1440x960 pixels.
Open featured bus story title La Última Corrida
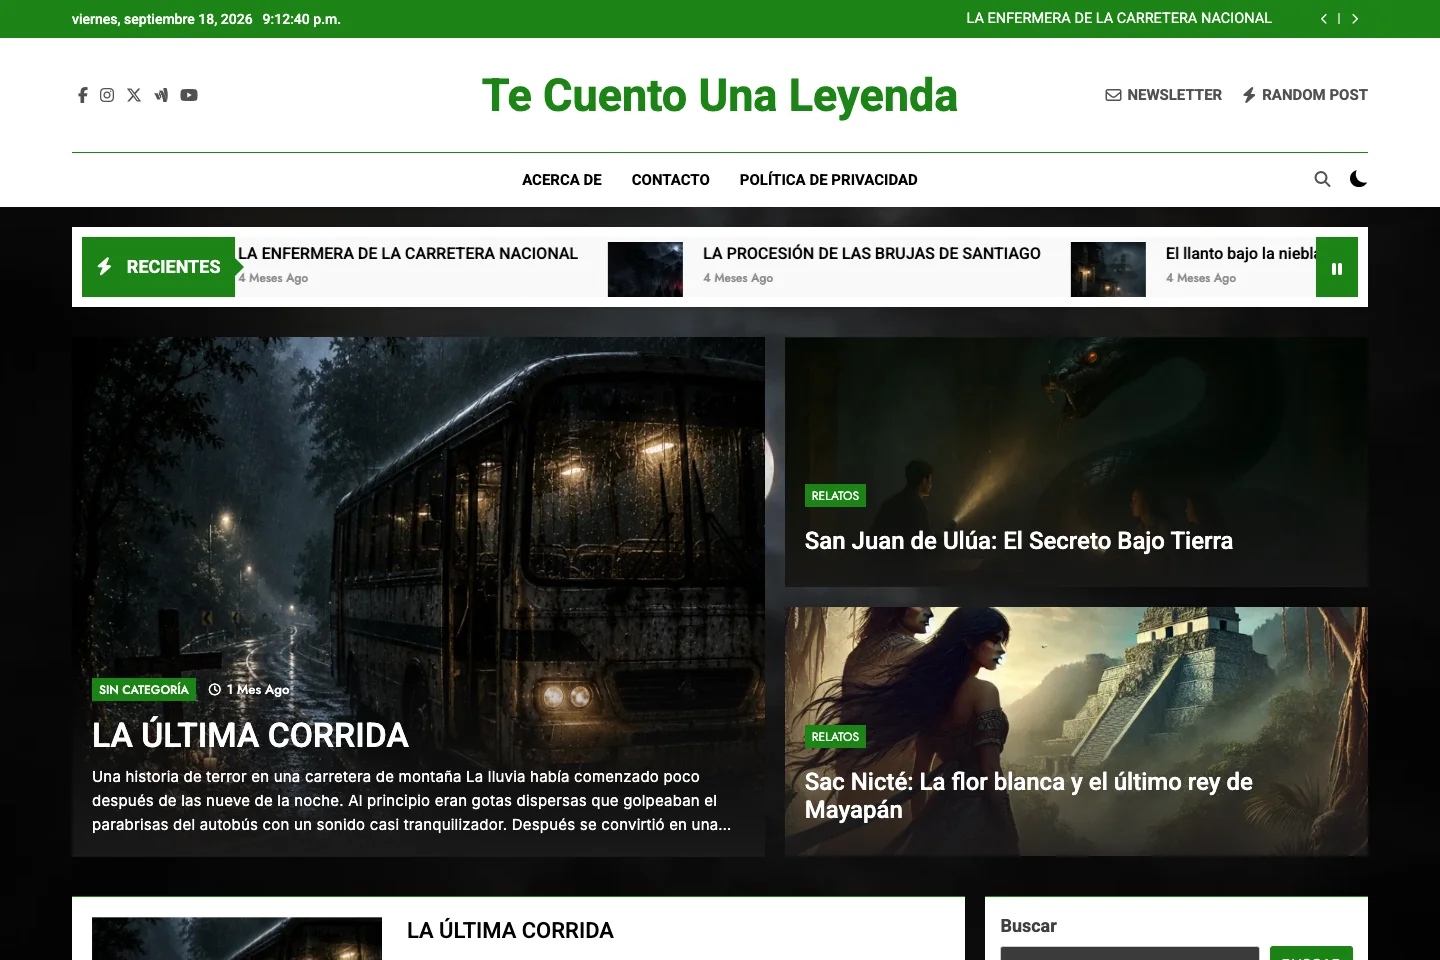coord(251,736)
